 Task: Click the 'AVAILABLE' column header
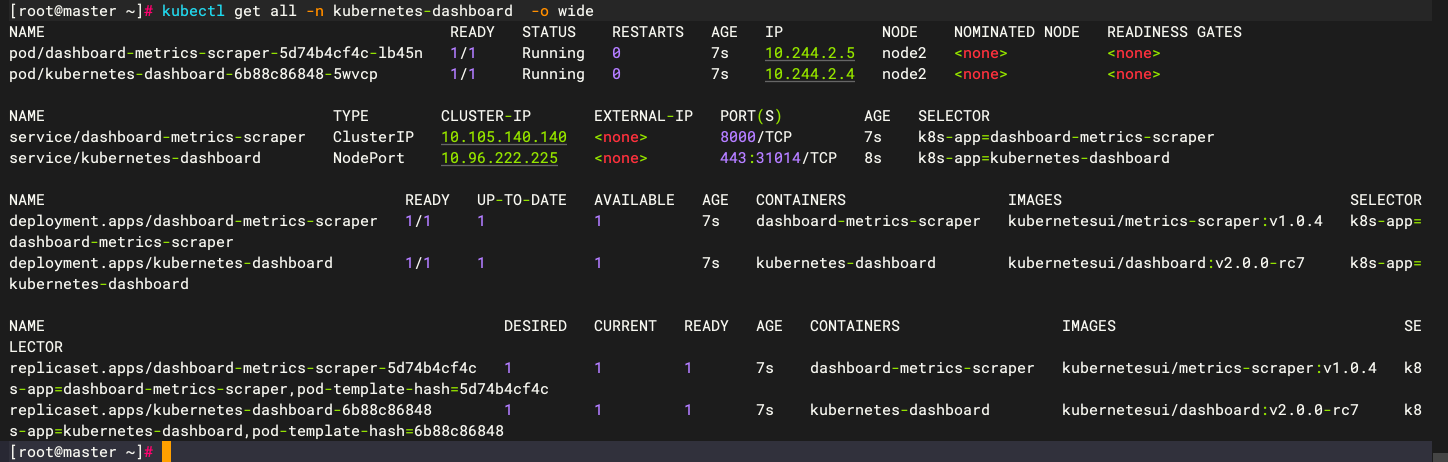(634, 200)
